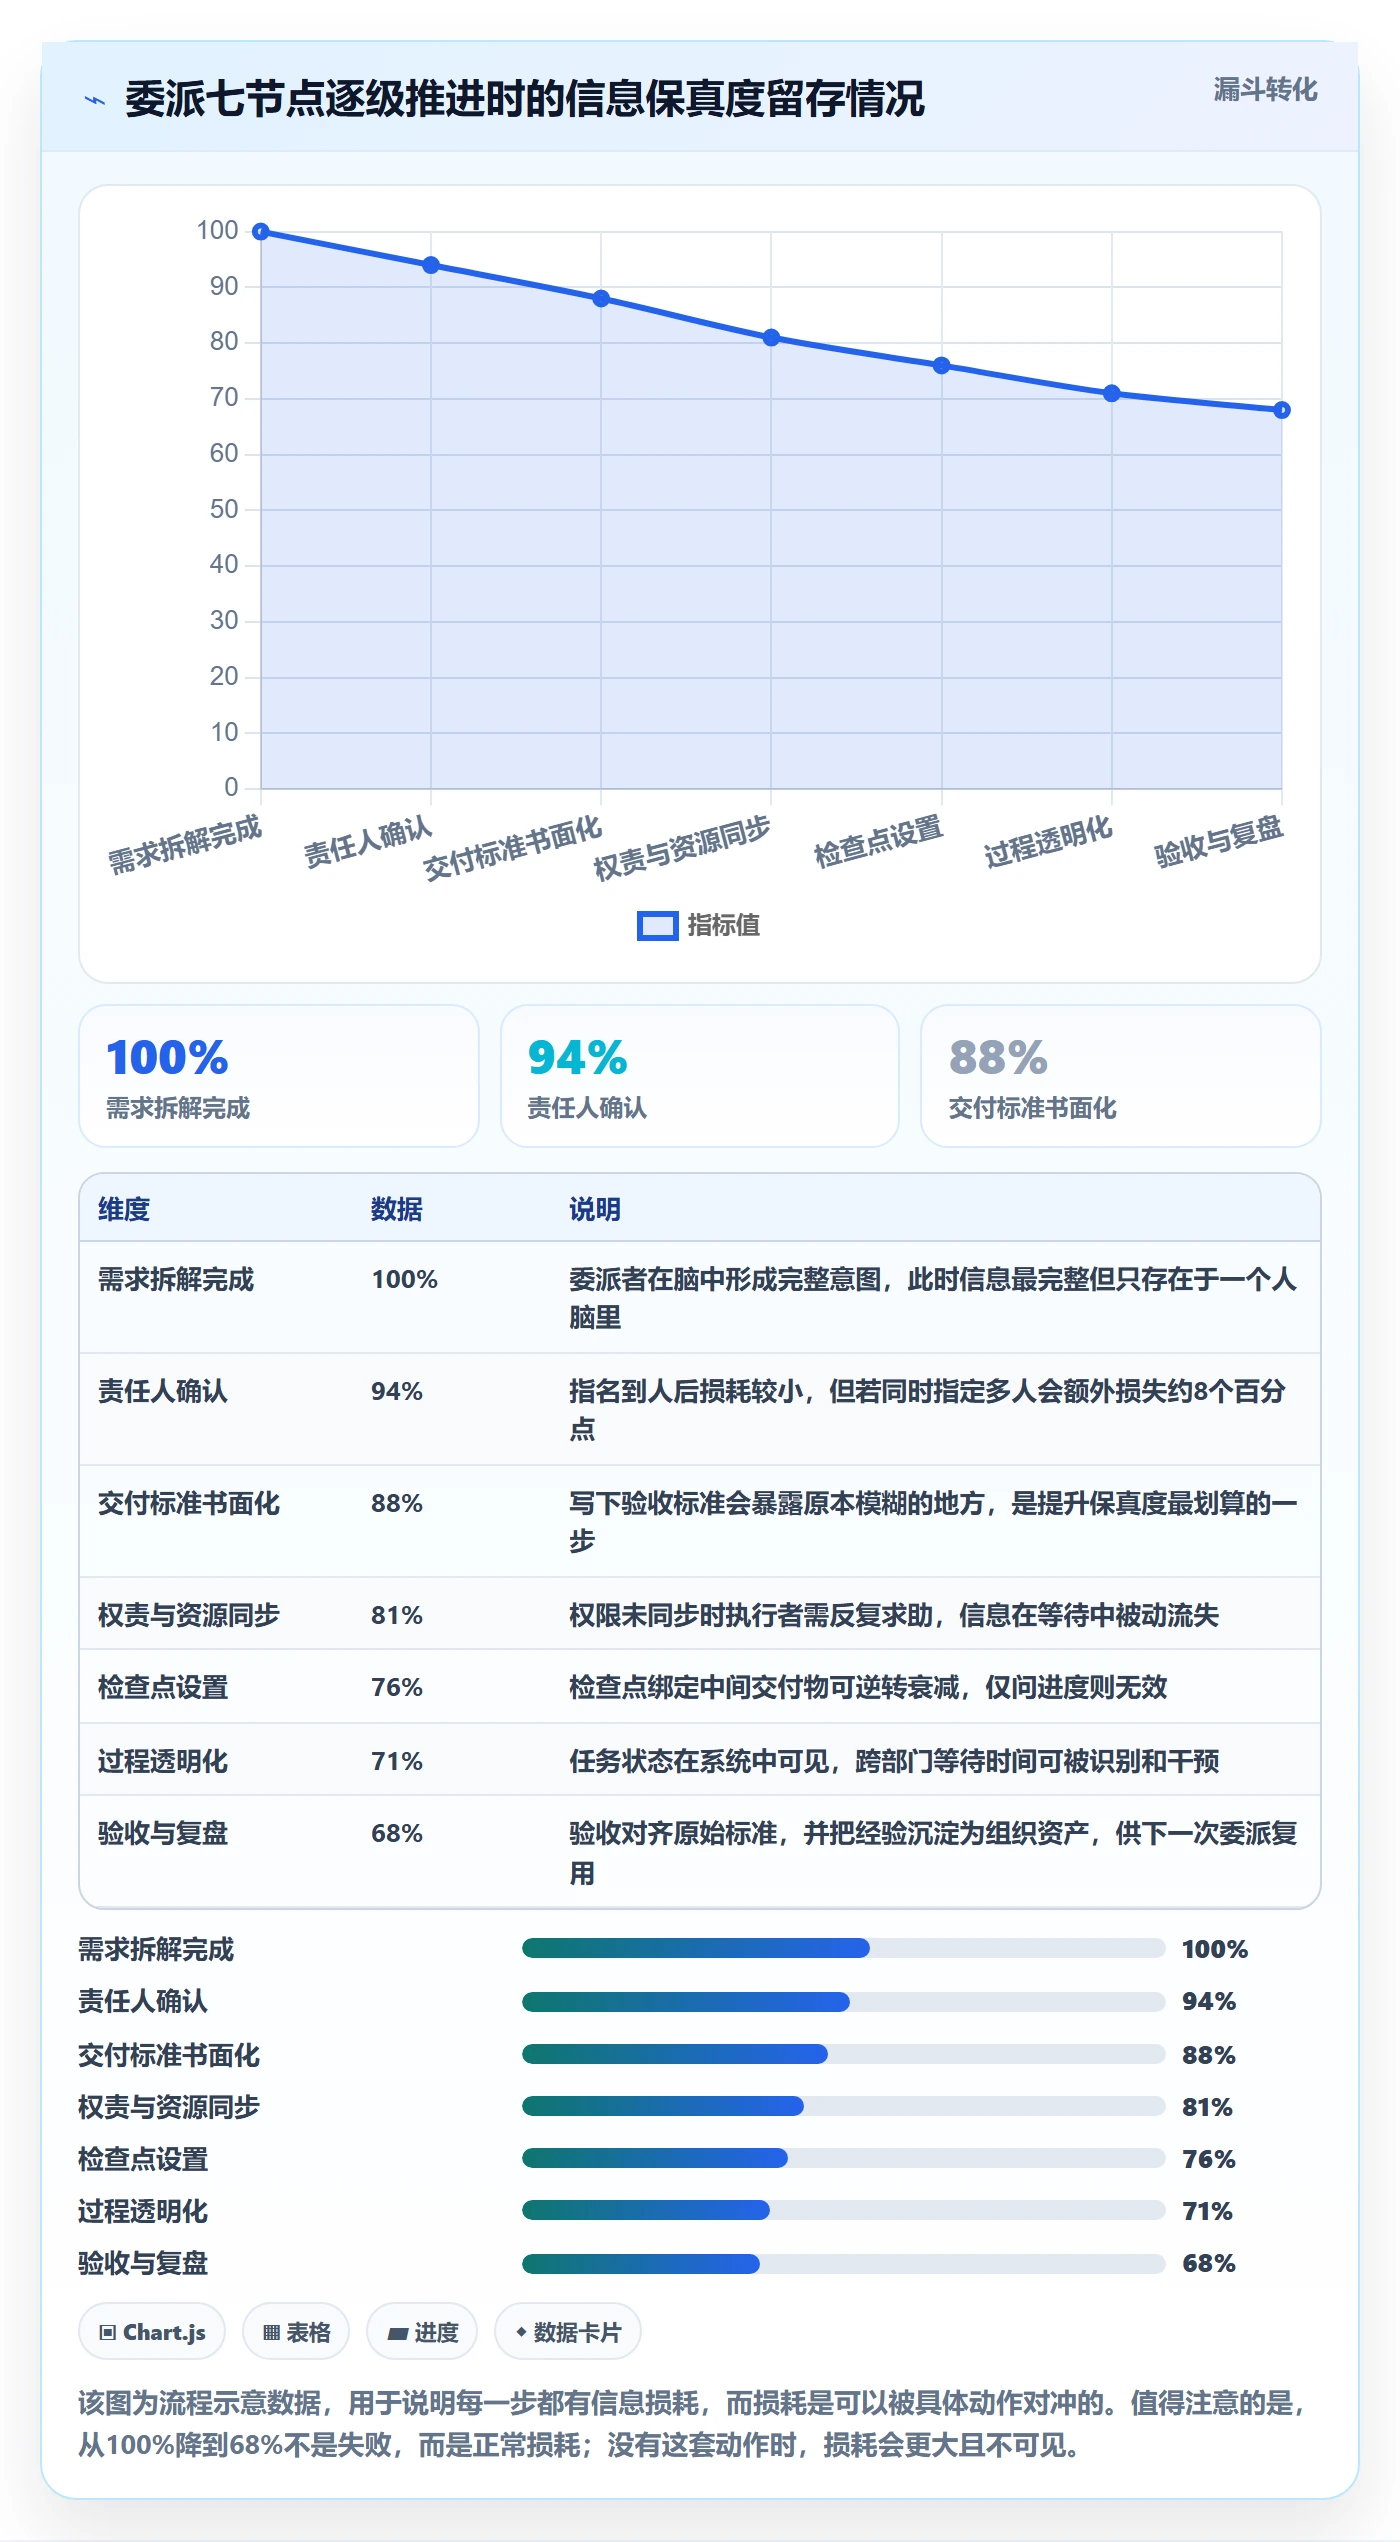Image resolution: width=1400 pixels, height=2542 pixels.
Task: Click the x-axis label 需求拆解完成
Action: [185, 844]
